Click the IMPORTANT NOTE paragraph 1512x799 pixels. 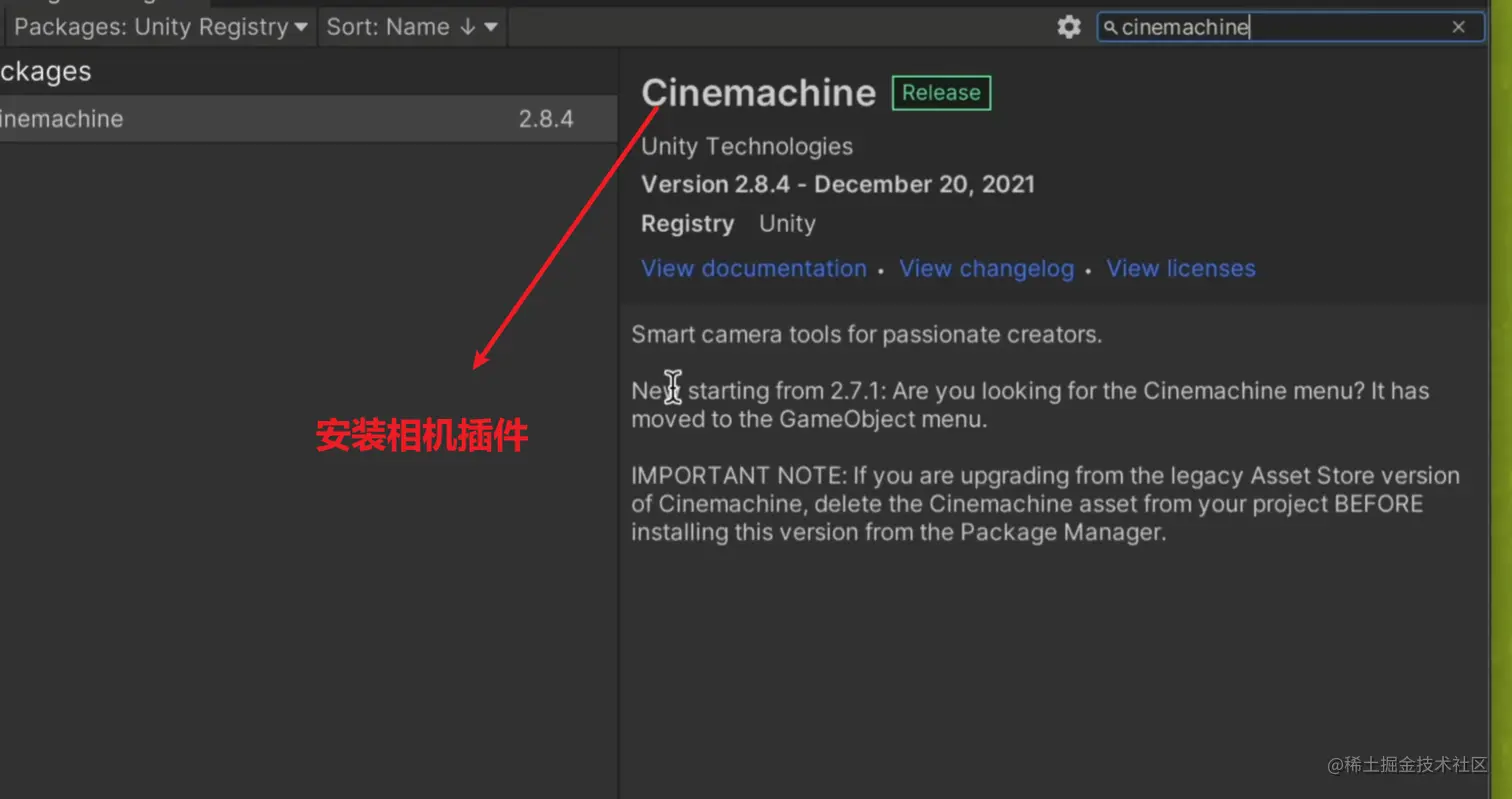pyautogui.click(x=1045, y=504)
